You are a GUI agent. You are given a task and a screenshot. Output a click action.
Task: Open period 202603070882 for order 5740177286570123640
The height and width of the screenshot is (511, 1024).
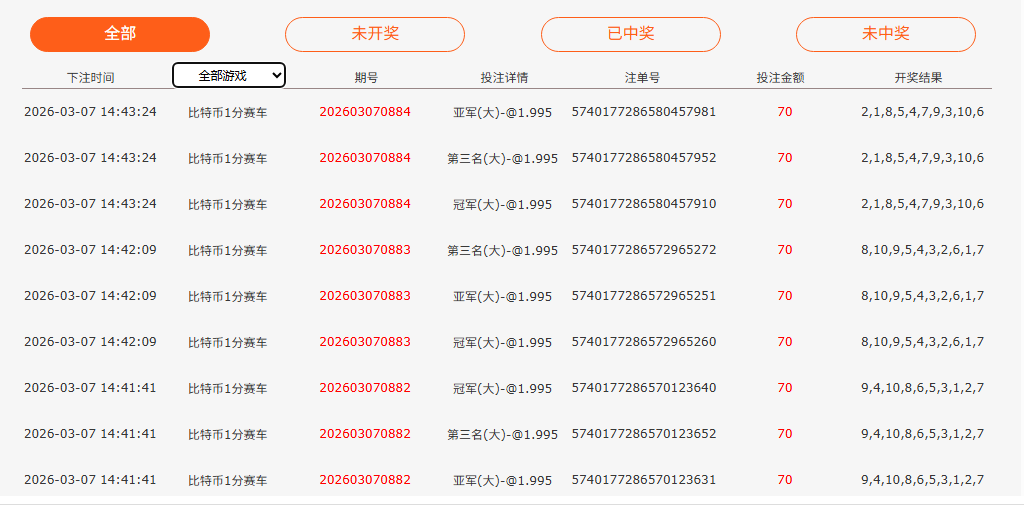tap(365, 388)
